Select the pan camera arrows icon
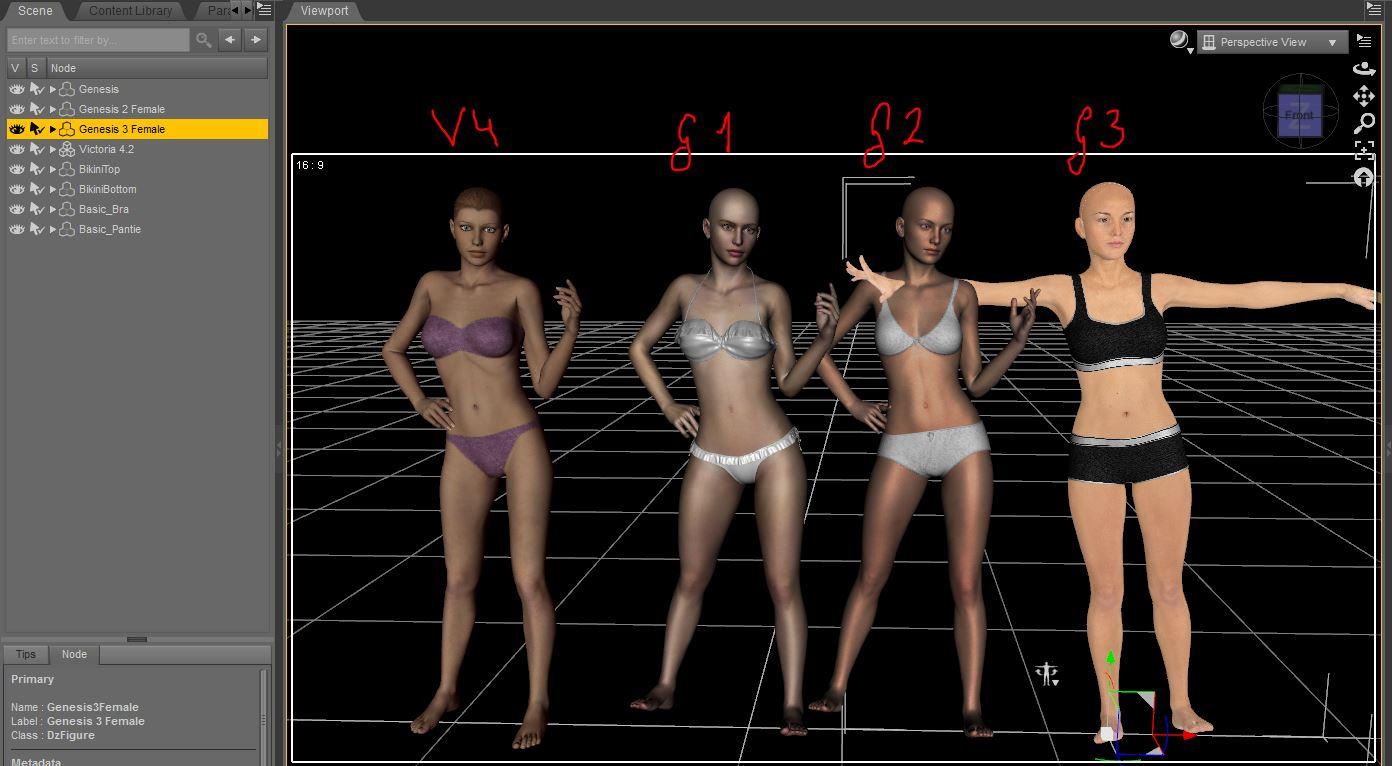 click(x=1364, y=96)
